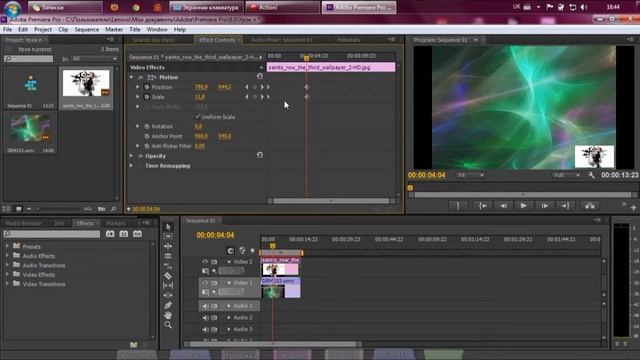
Task: Step forward one frame in Program monitor
Action: [x=544, y=206]
